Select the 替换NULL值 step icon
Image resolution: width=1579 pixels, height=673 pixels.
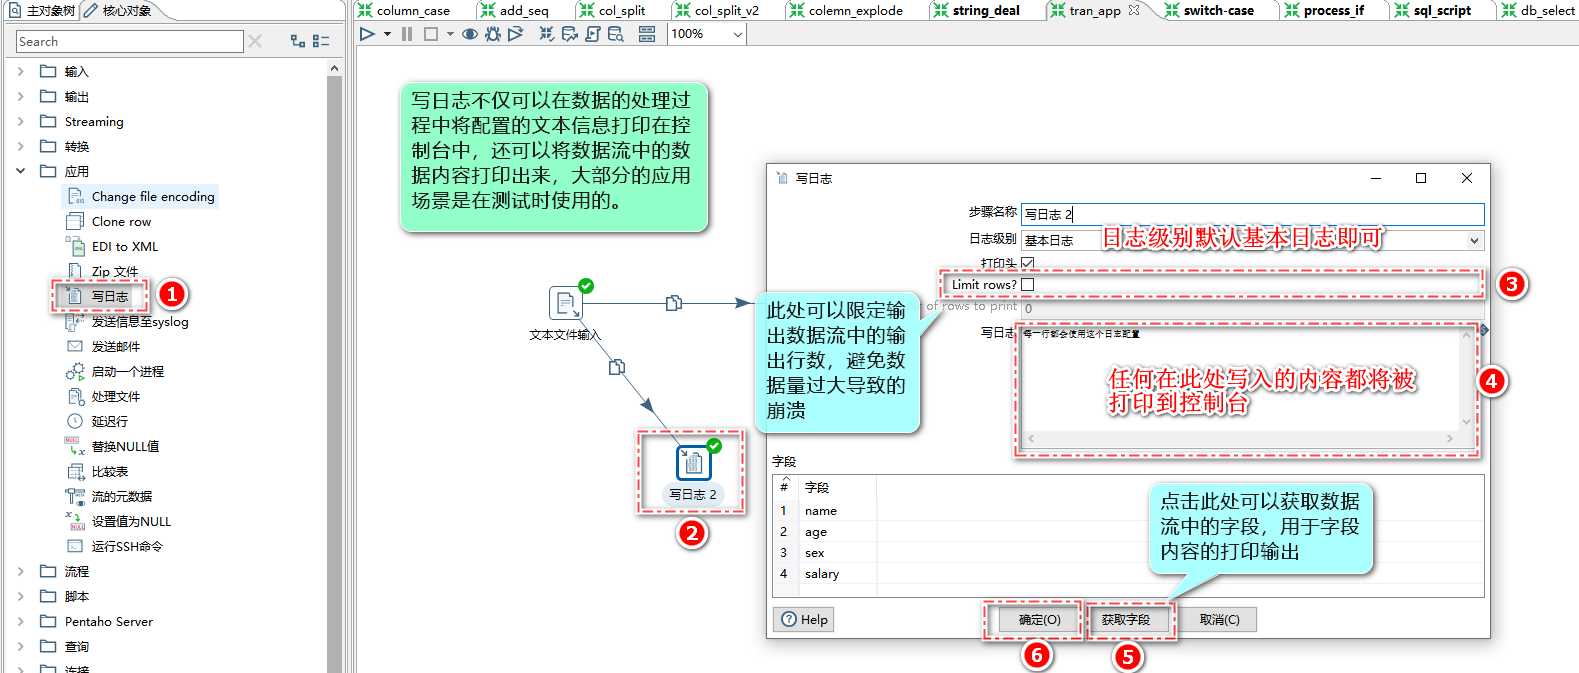[75, 446]
